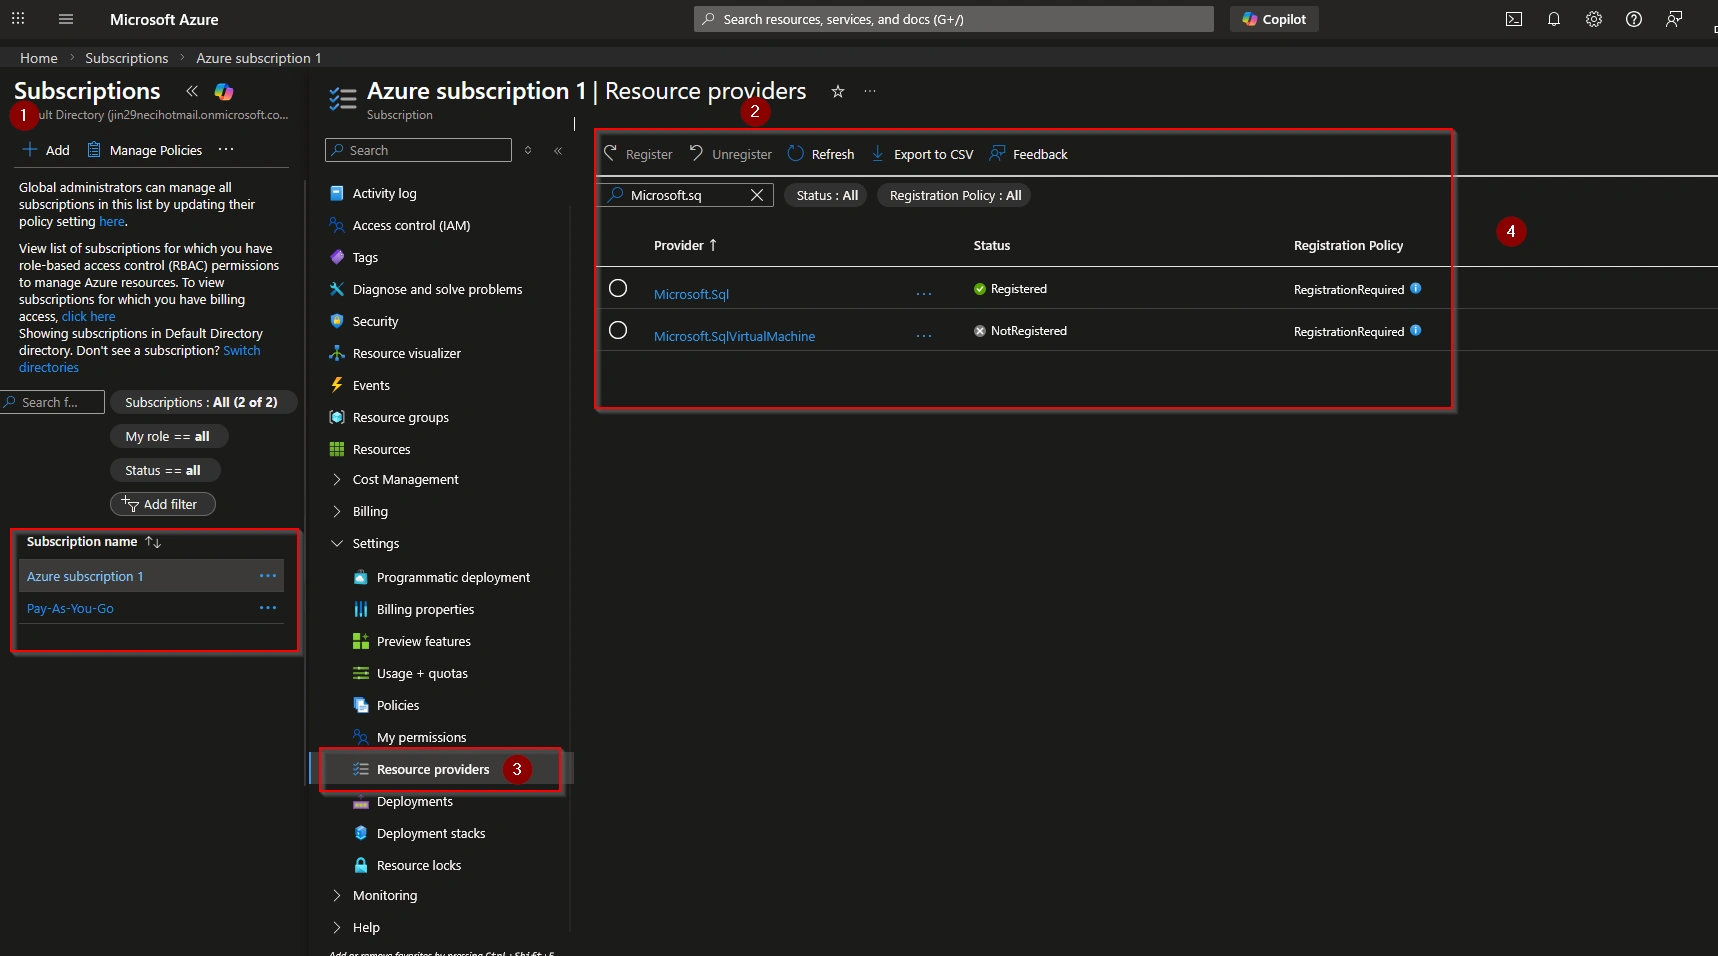This screenshot has width=1718, height=956.
Task: Click the subscriptions search filter field
Action: (52, 402)
